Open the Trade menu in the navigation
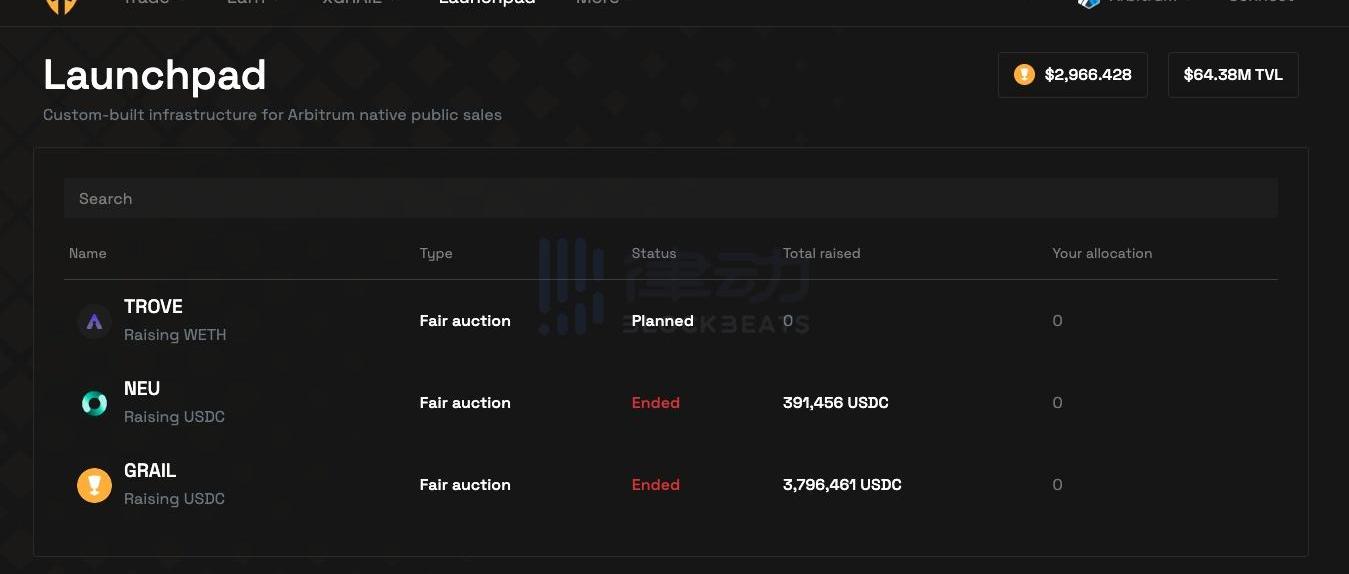The height and width of the screenshot is (574, 1349). coord(145,3)
